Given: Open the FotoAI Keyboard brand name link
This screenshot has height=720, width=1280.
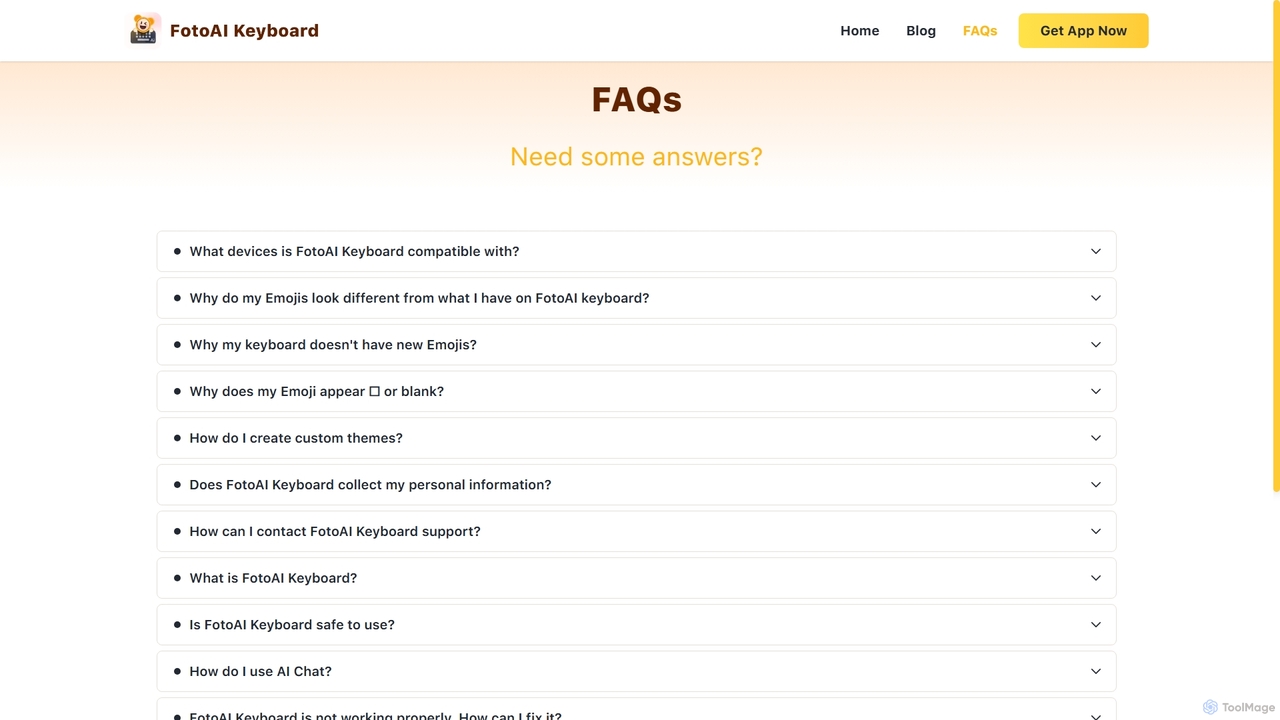Looking at the screenshot, I should coord(244,31).
